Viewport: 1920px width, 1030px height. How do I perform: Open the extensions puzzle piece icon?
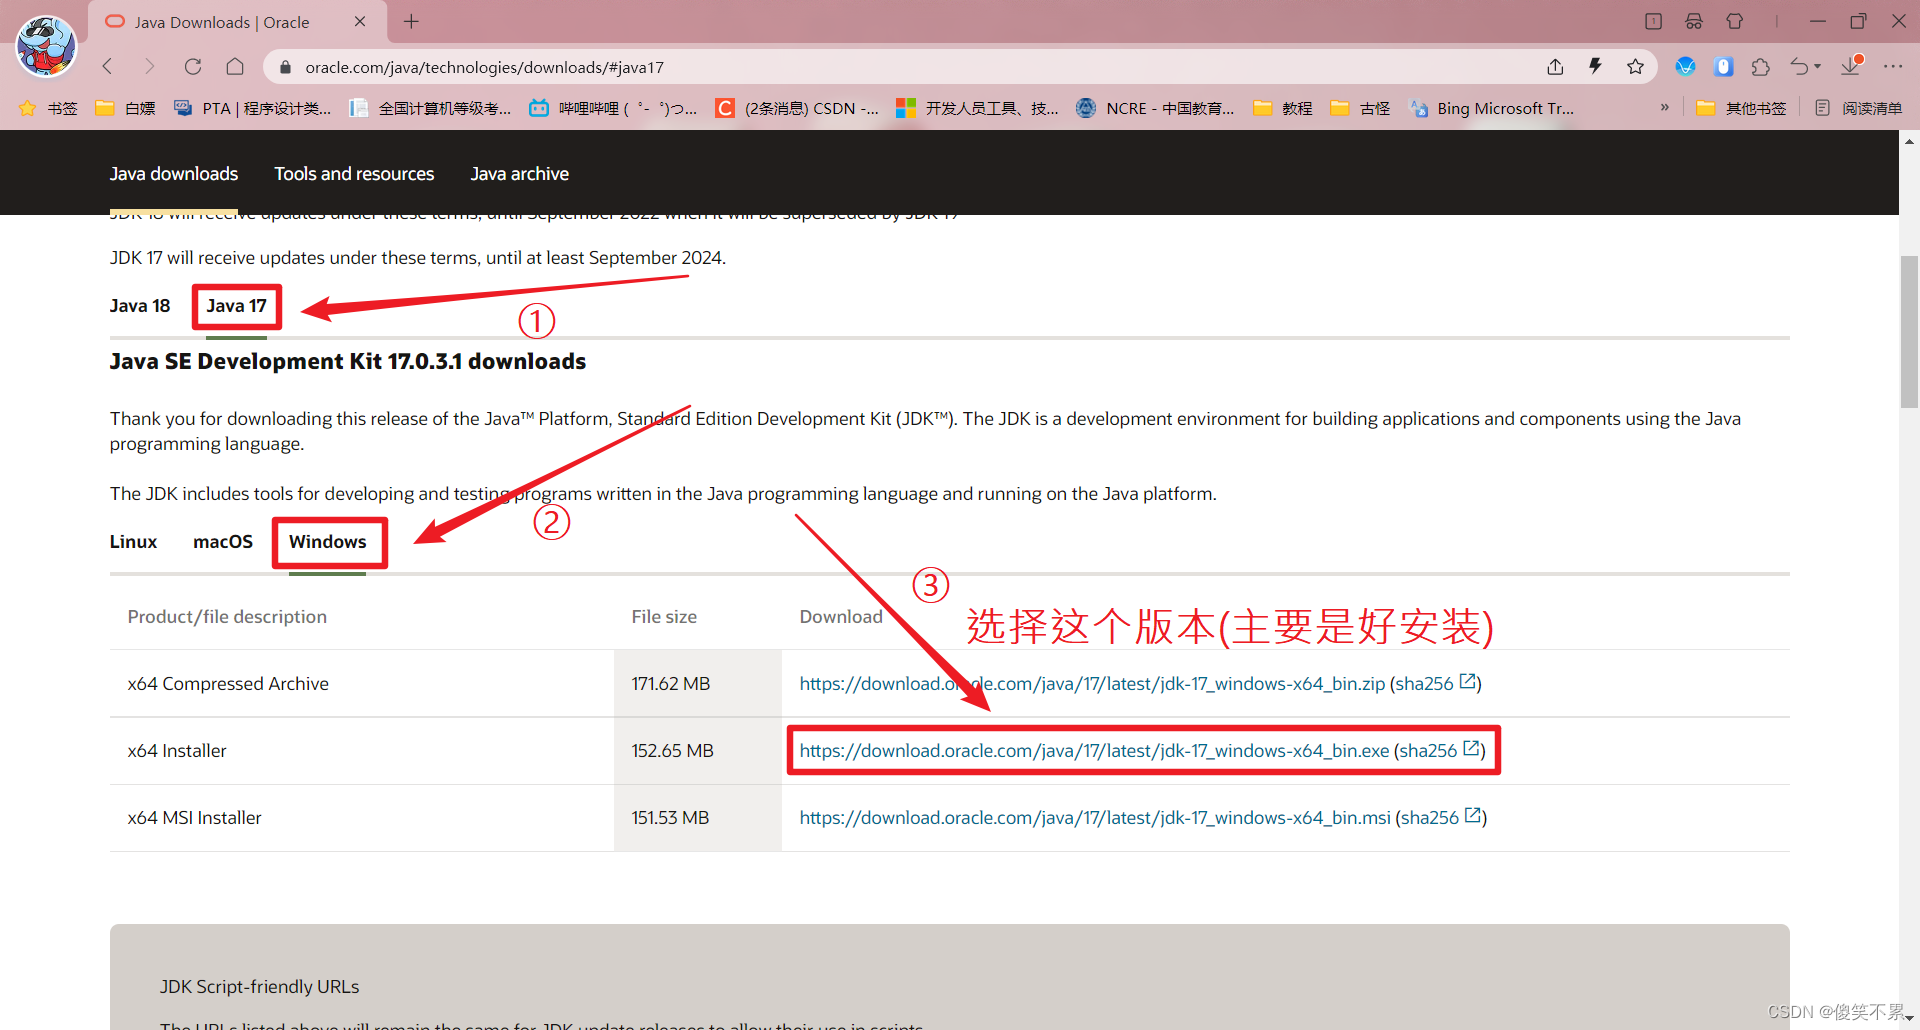[x=1761, y=67]
